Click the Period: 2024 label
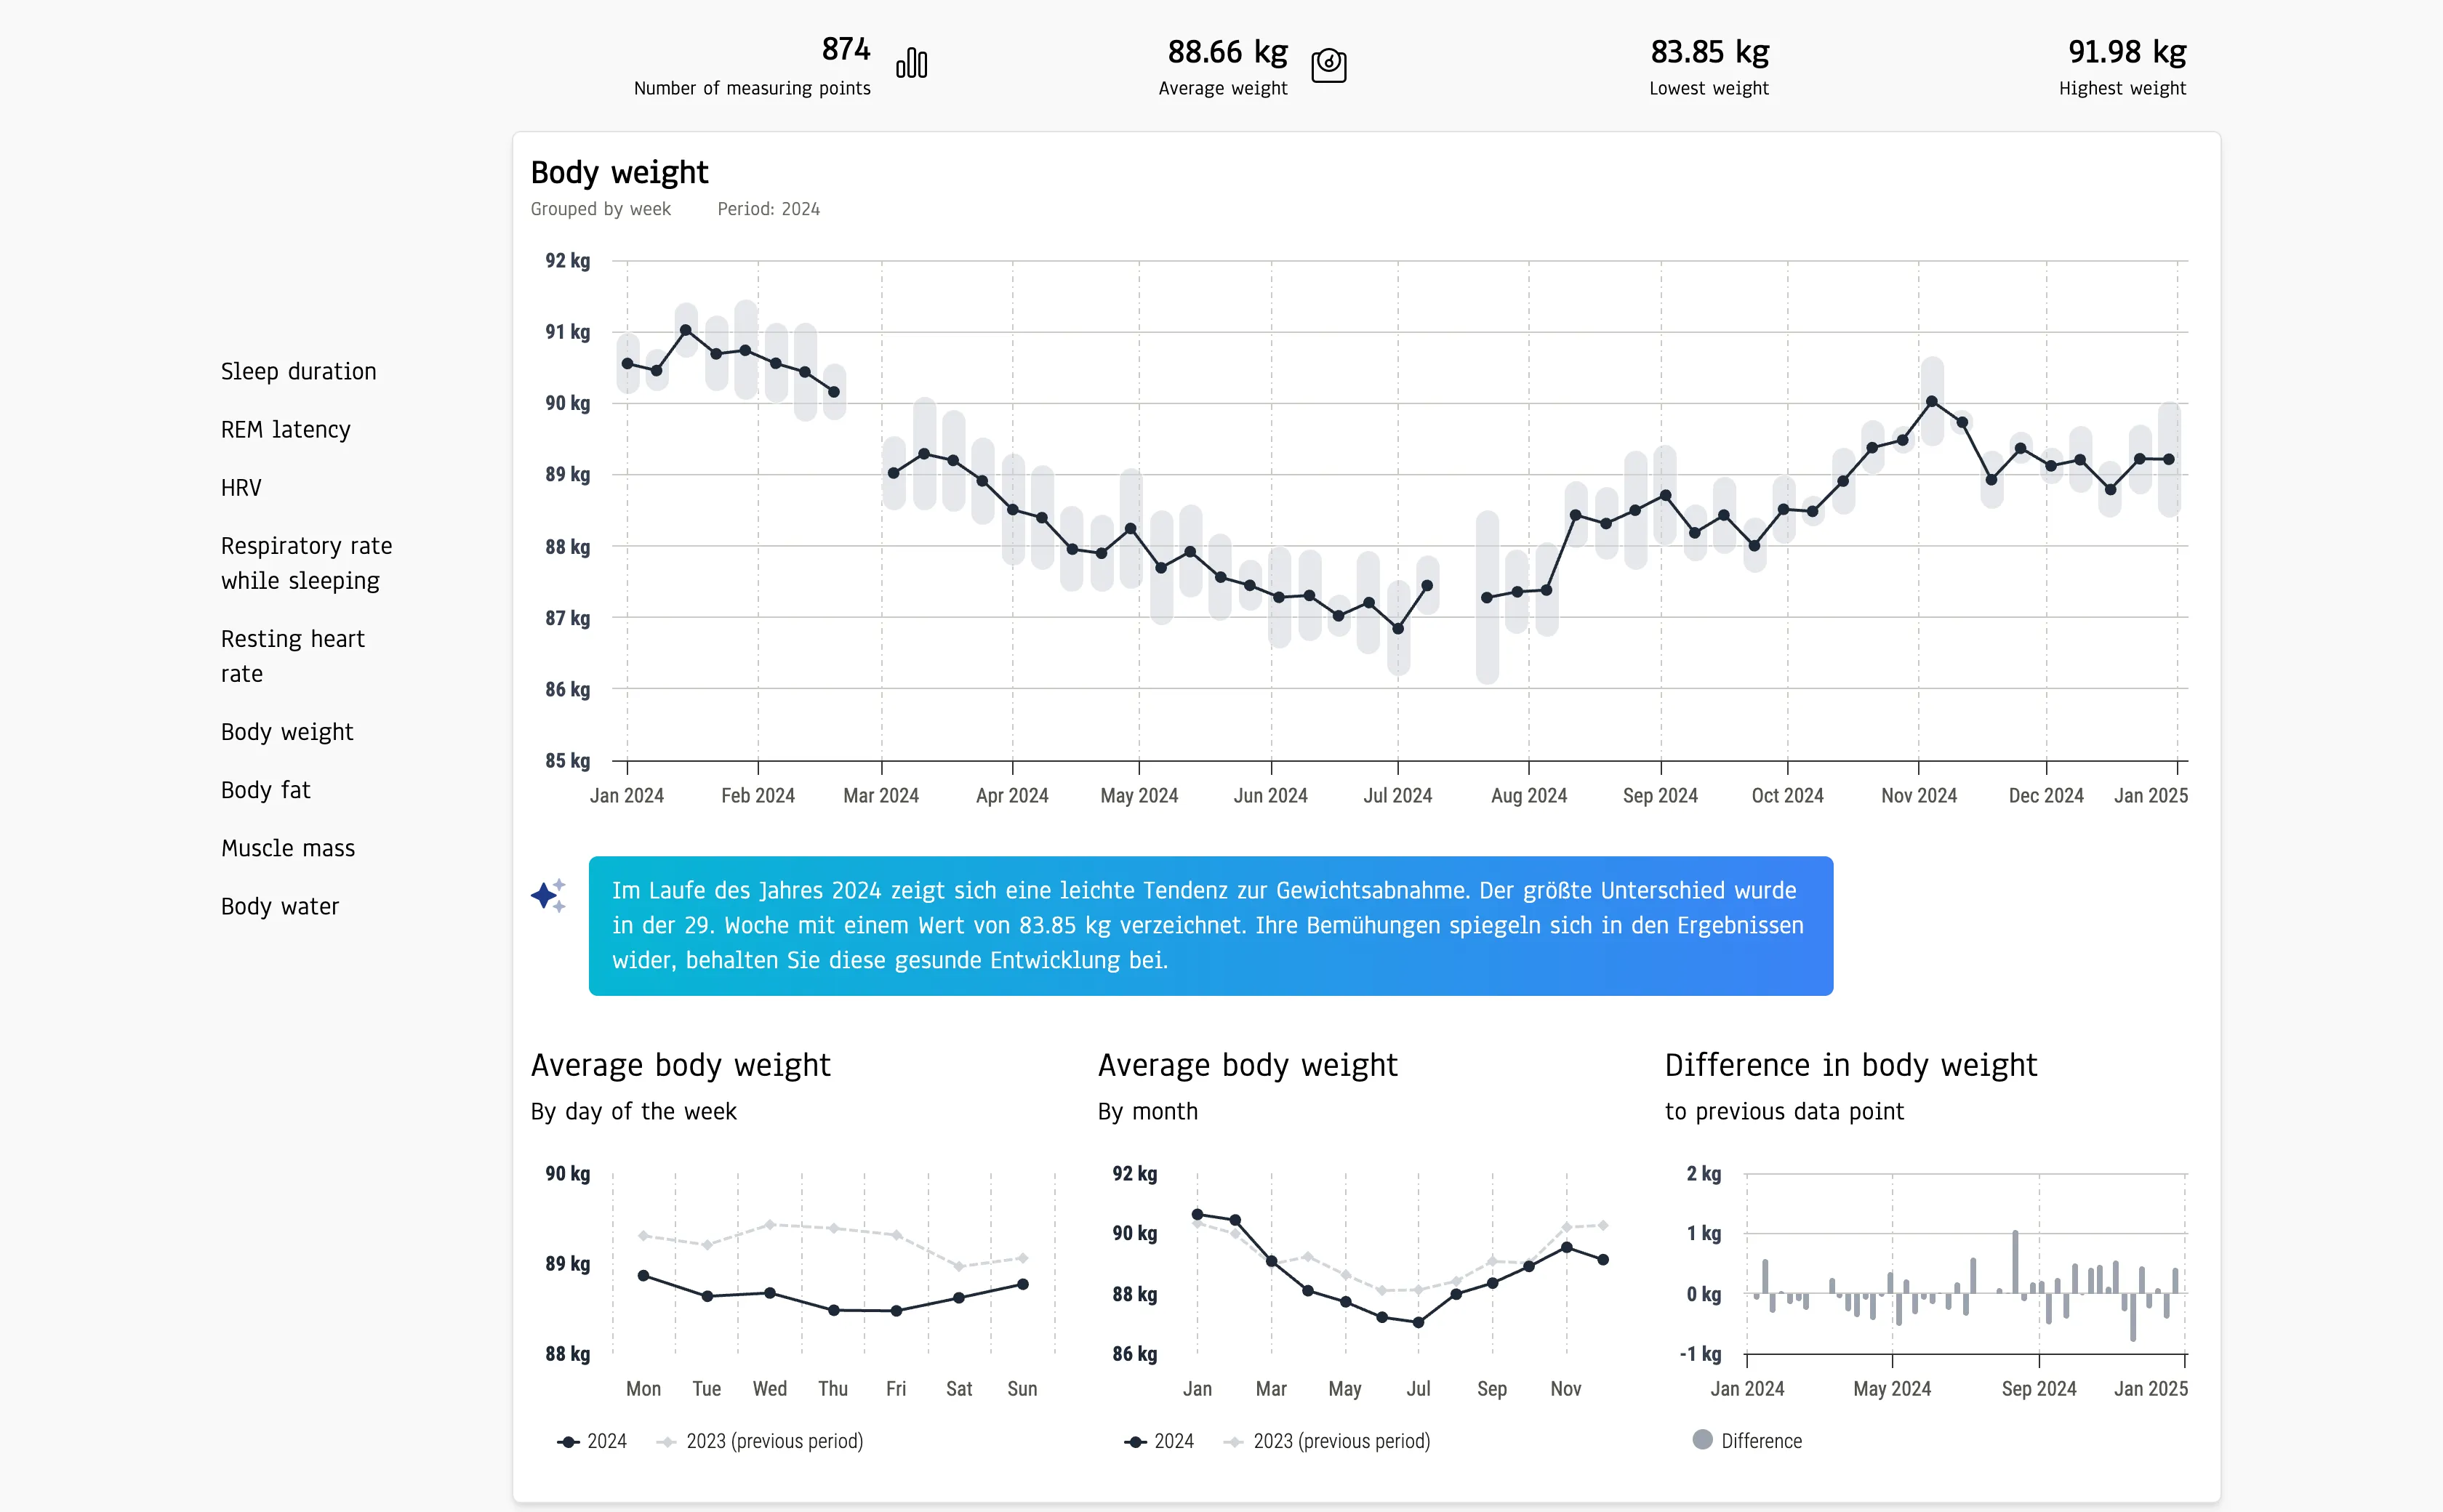Image resolution: width=2443 pixels, height=1512 pixels. 768,209
